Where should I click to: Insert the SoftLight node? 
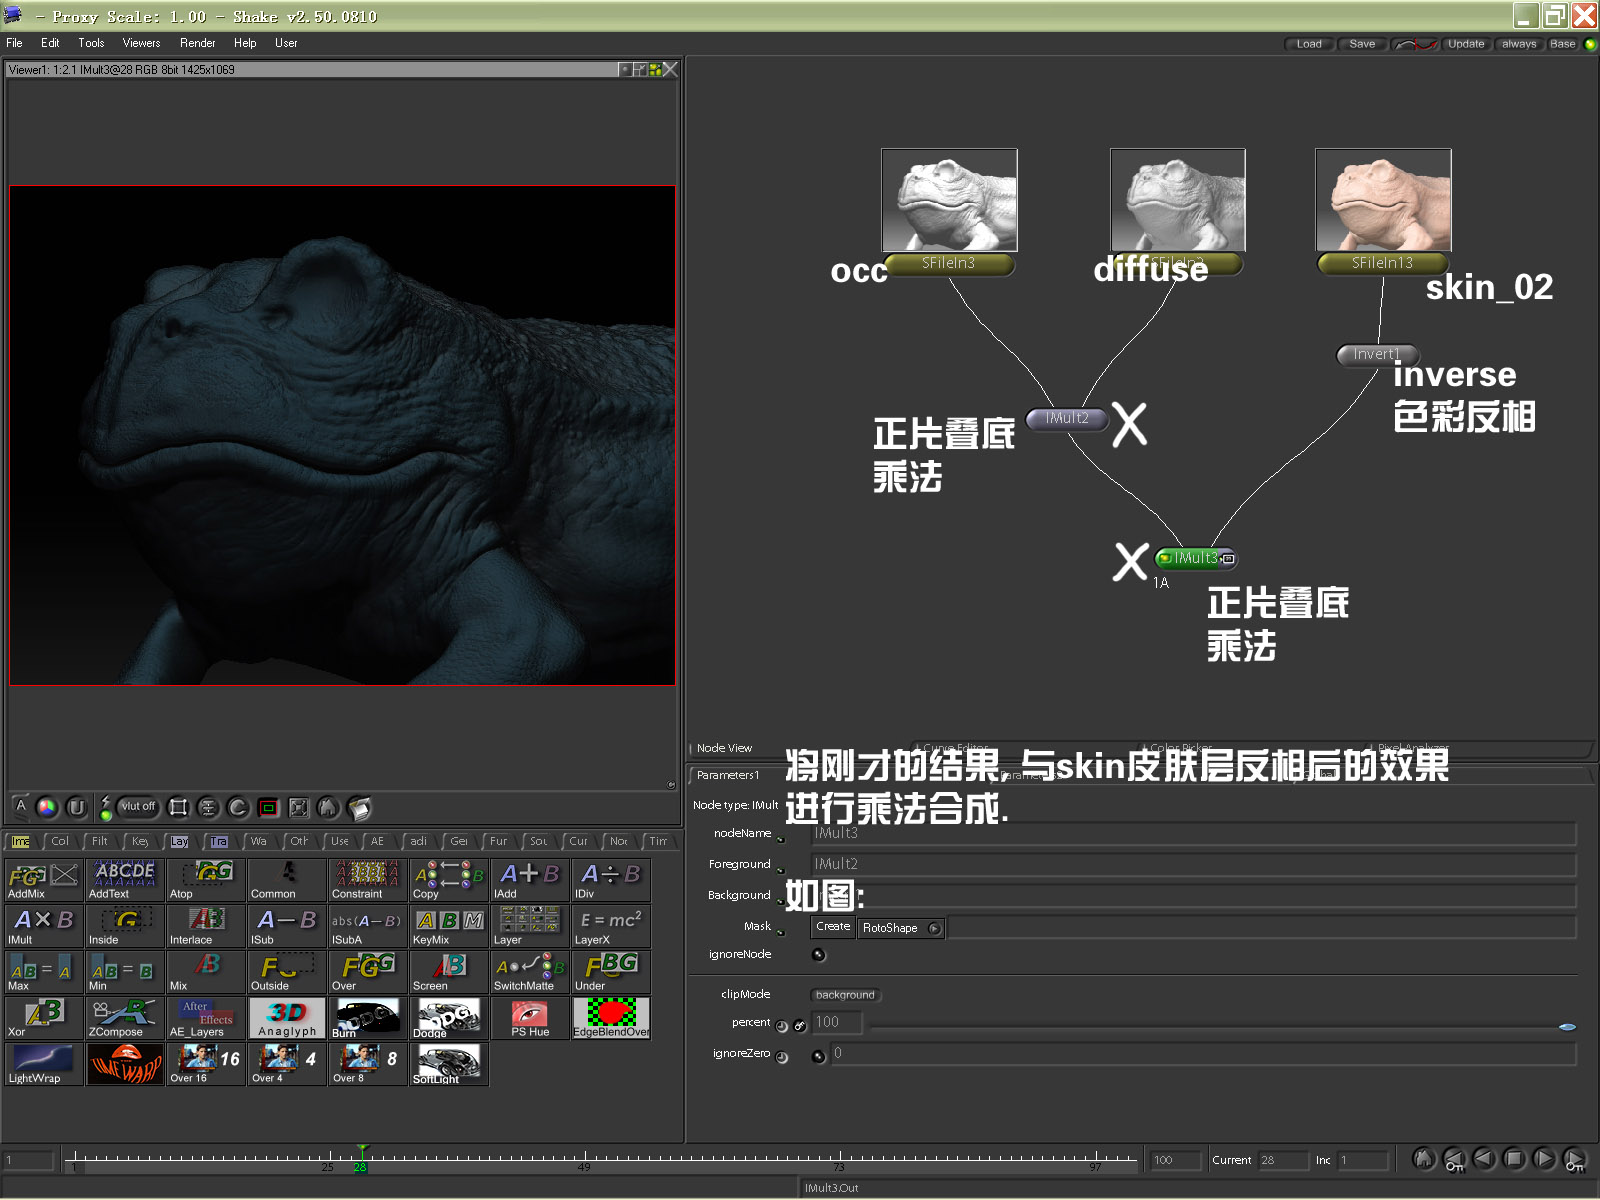point(448,1064)
